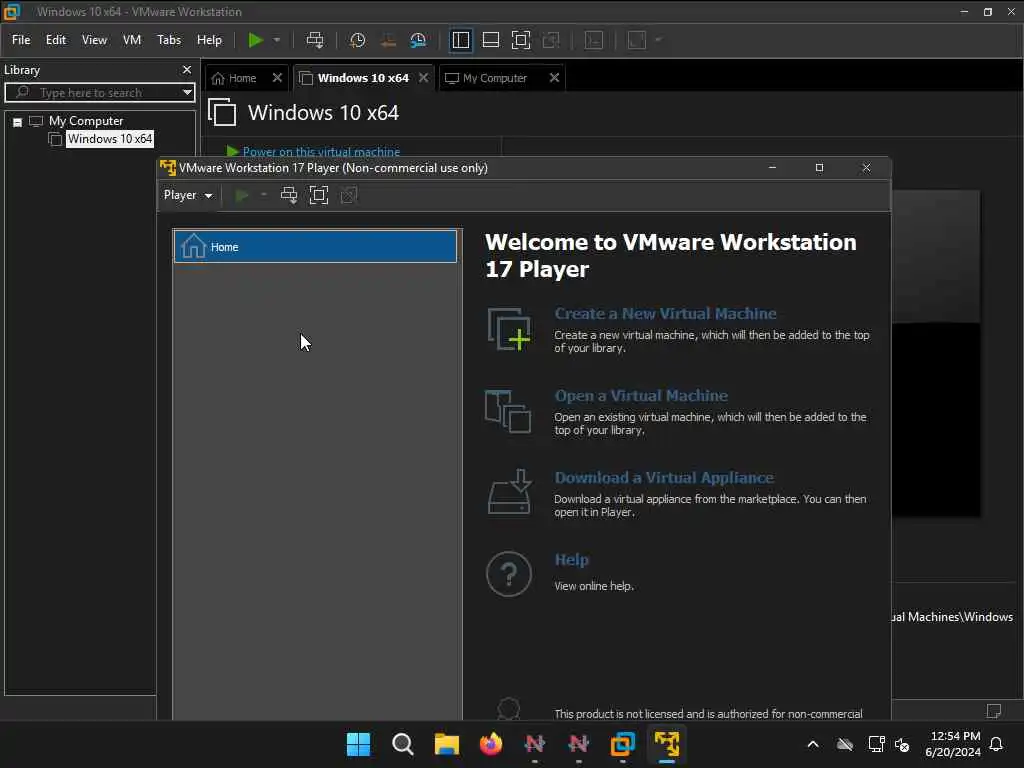Toggle the Show Library sidebar icon

(460, 40)
